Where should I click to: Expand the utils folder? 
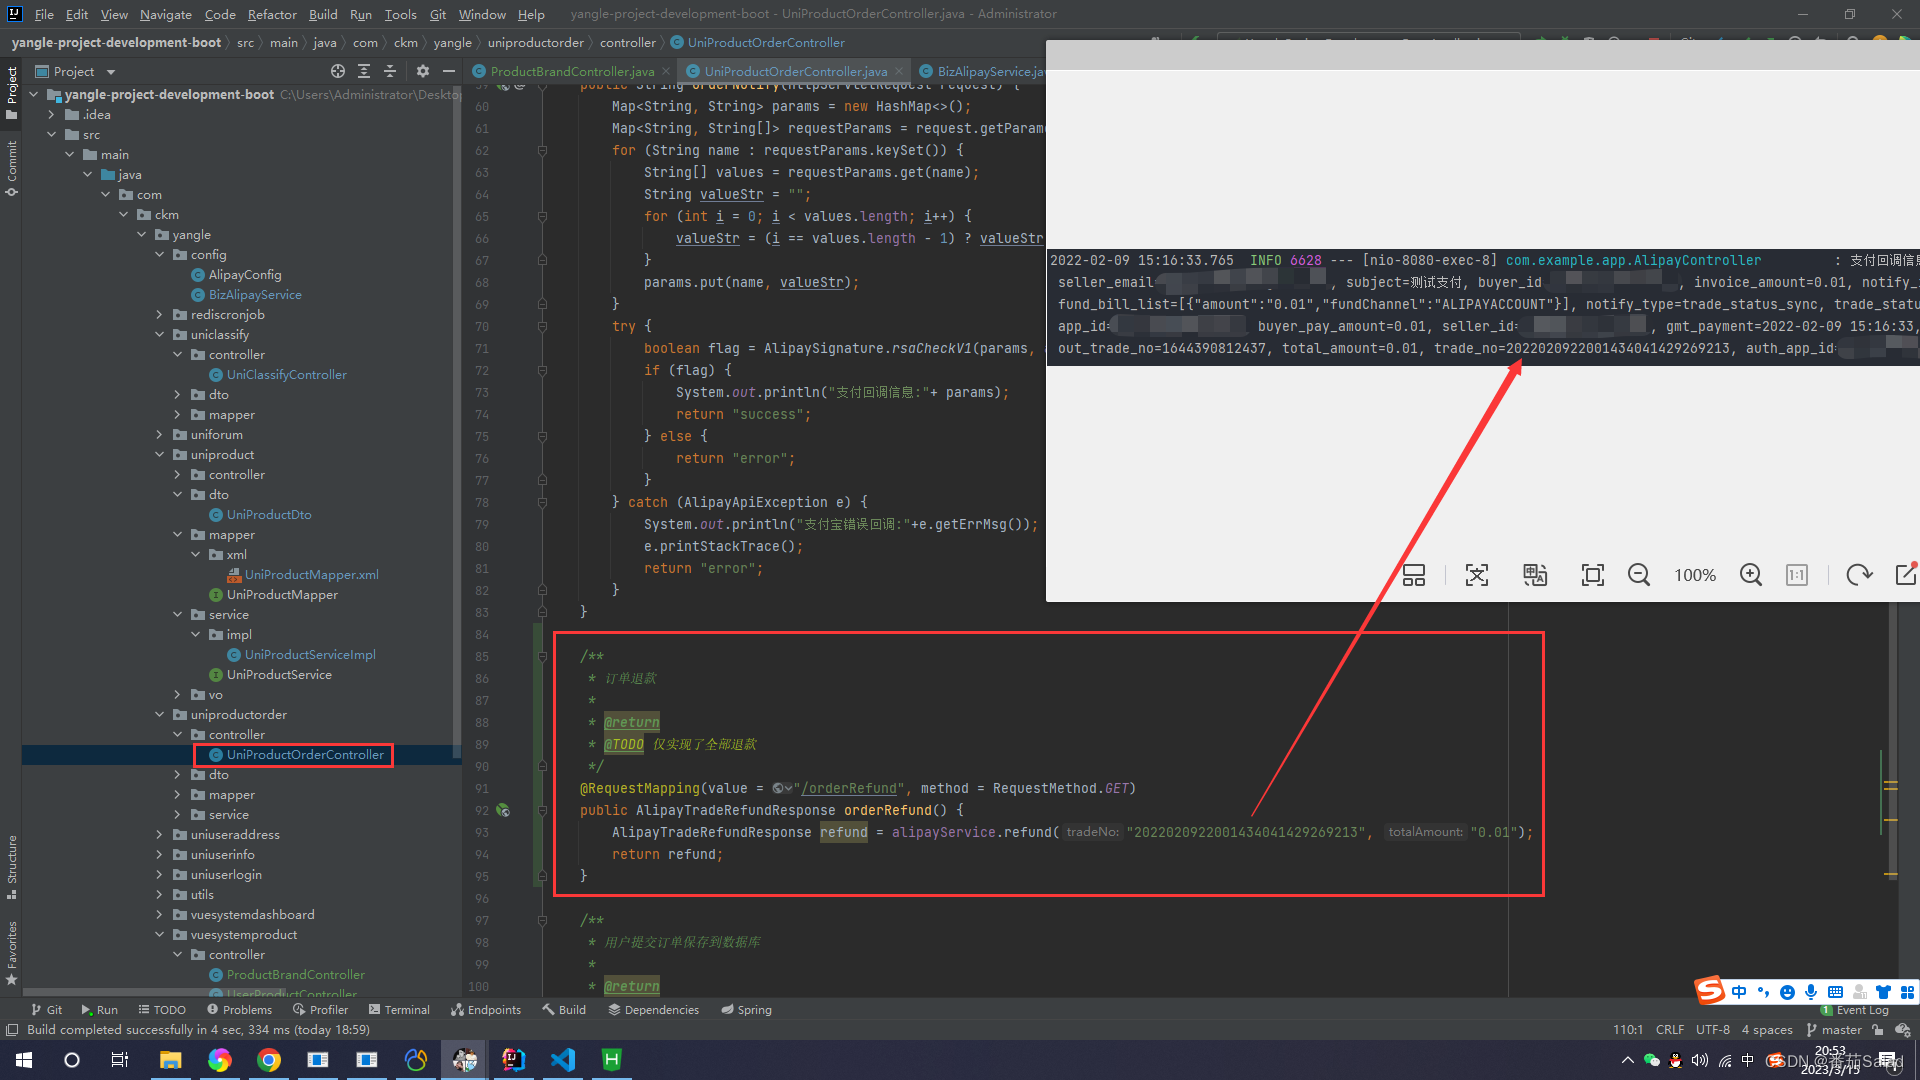coord(160,895)
